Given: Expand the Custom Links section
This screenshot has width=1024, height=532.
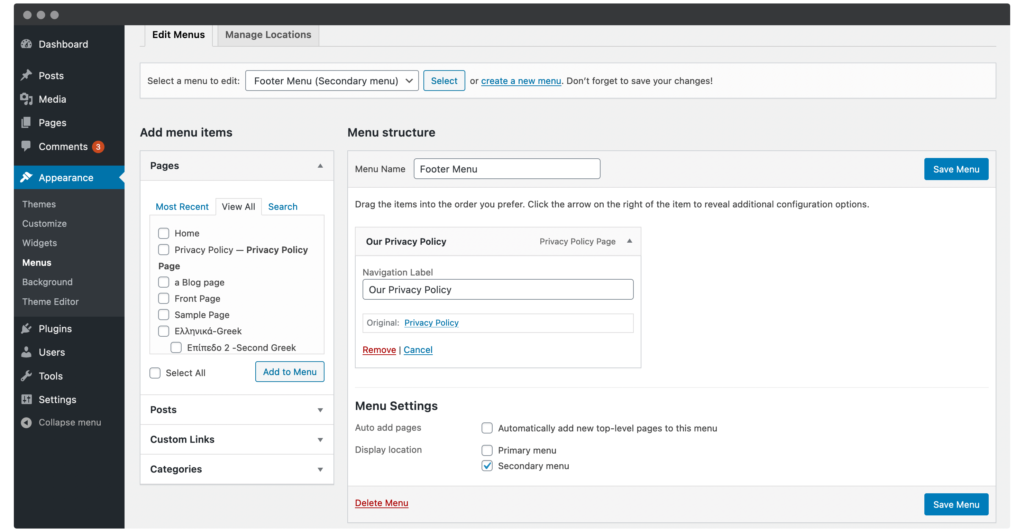Looking at the screenshot, I should tap(236, 440).
